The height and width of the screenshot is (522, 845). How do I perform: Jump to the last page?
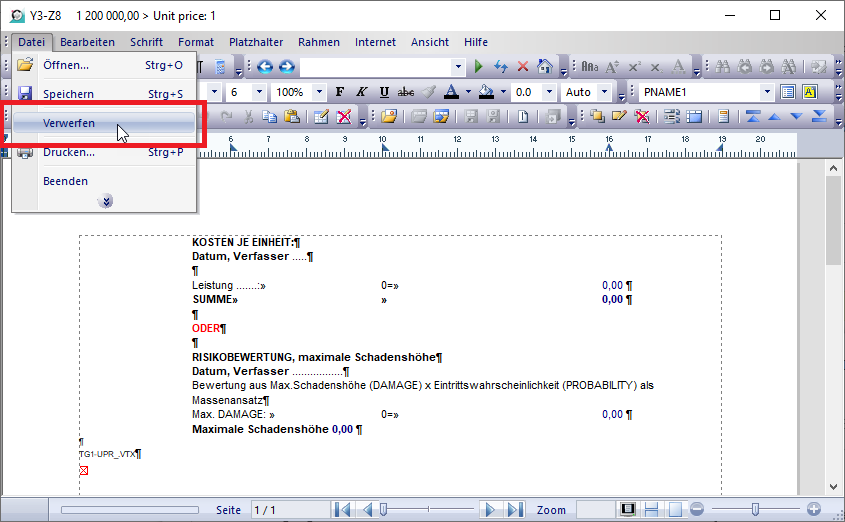tap(514, 510)
